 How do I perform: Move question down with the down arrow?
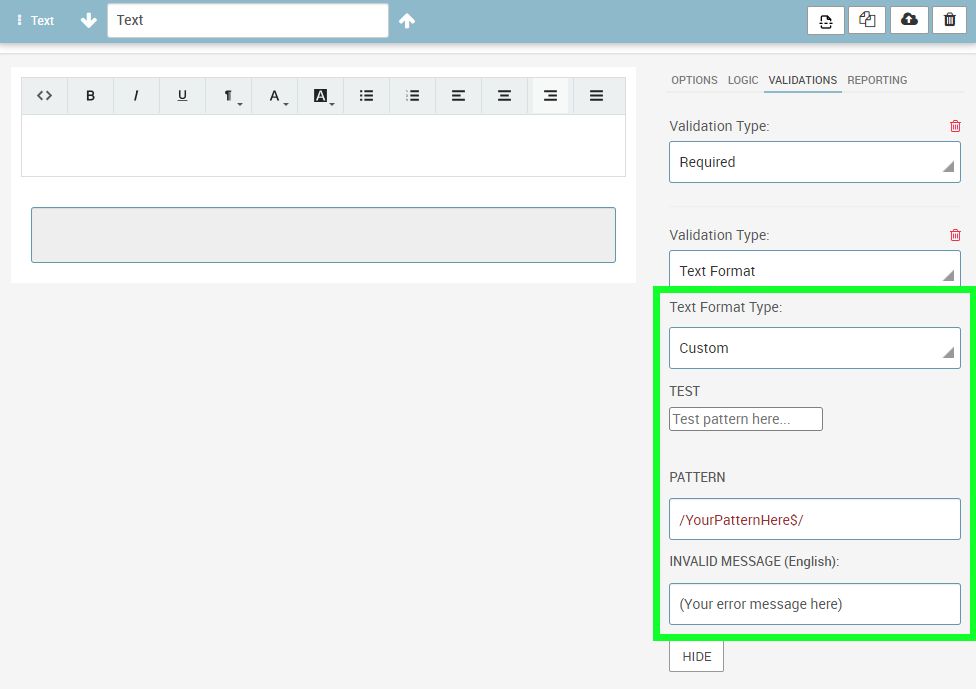click(x=89, y=21)
